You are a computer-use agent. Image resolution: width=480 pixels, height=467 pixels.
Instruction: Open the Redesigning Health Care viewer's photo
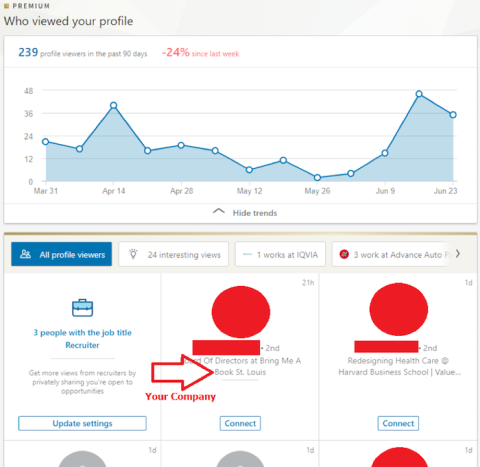pos(398,309)
